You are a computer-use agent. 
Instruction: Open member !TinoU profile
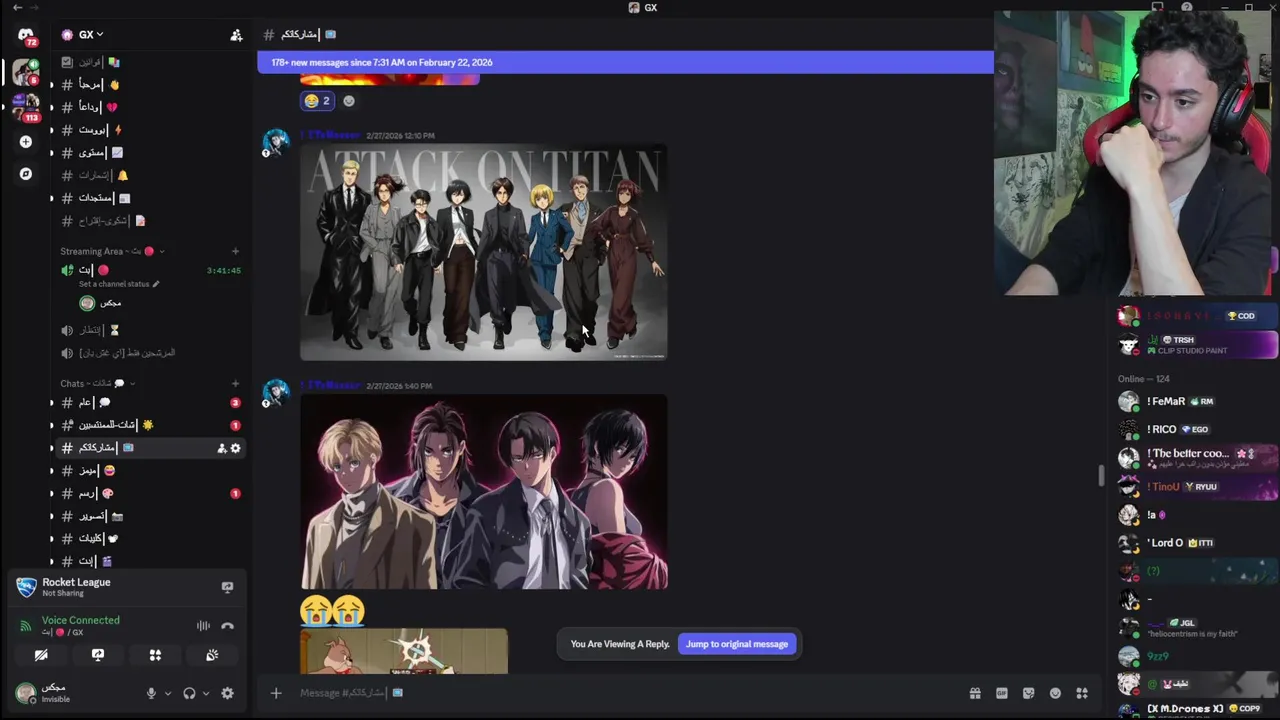click(1197, 486)
